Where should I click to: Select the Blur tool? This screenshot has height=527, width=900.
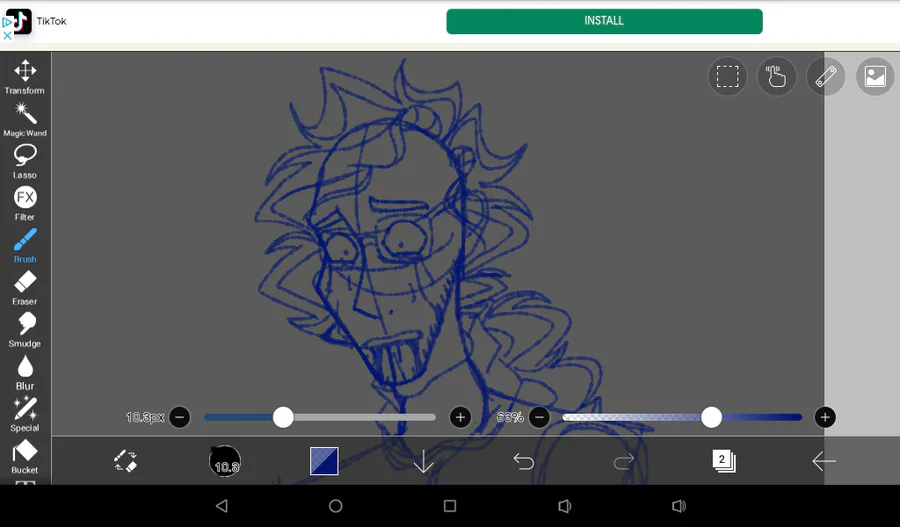coord(25,372)
